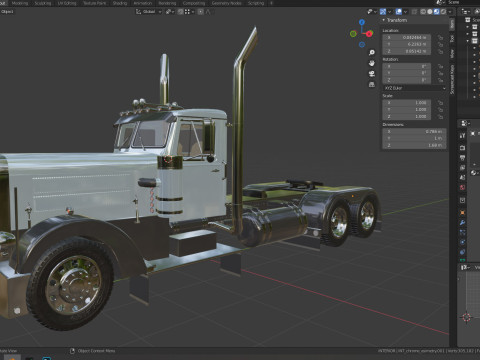Open the Particles properties icon
Screen dimensions: 480x360
coord(462,232)
